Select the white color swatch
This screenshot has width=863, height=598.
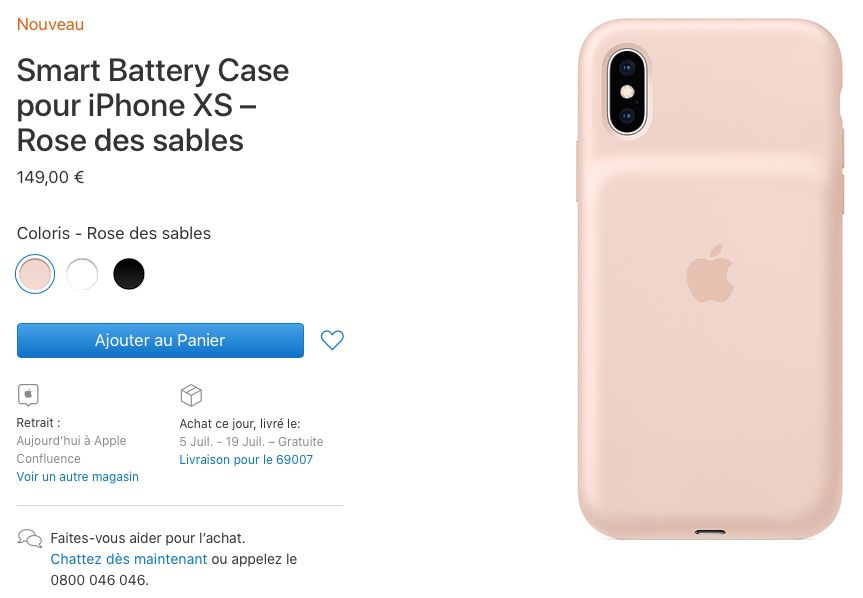[x=82, y=273]
